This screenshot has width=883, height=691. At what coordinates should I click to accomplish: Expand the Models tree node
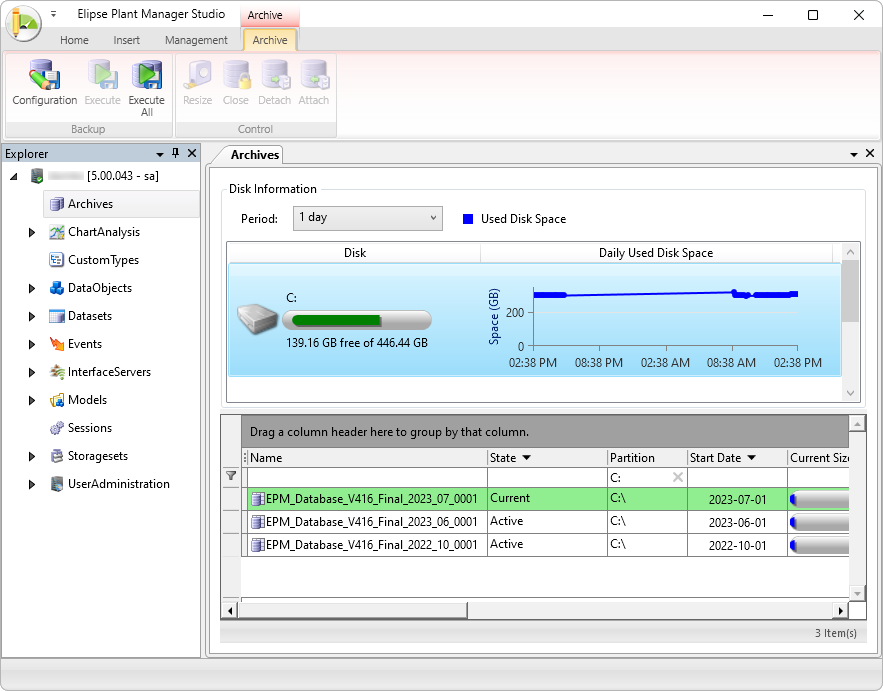(33, 400)
